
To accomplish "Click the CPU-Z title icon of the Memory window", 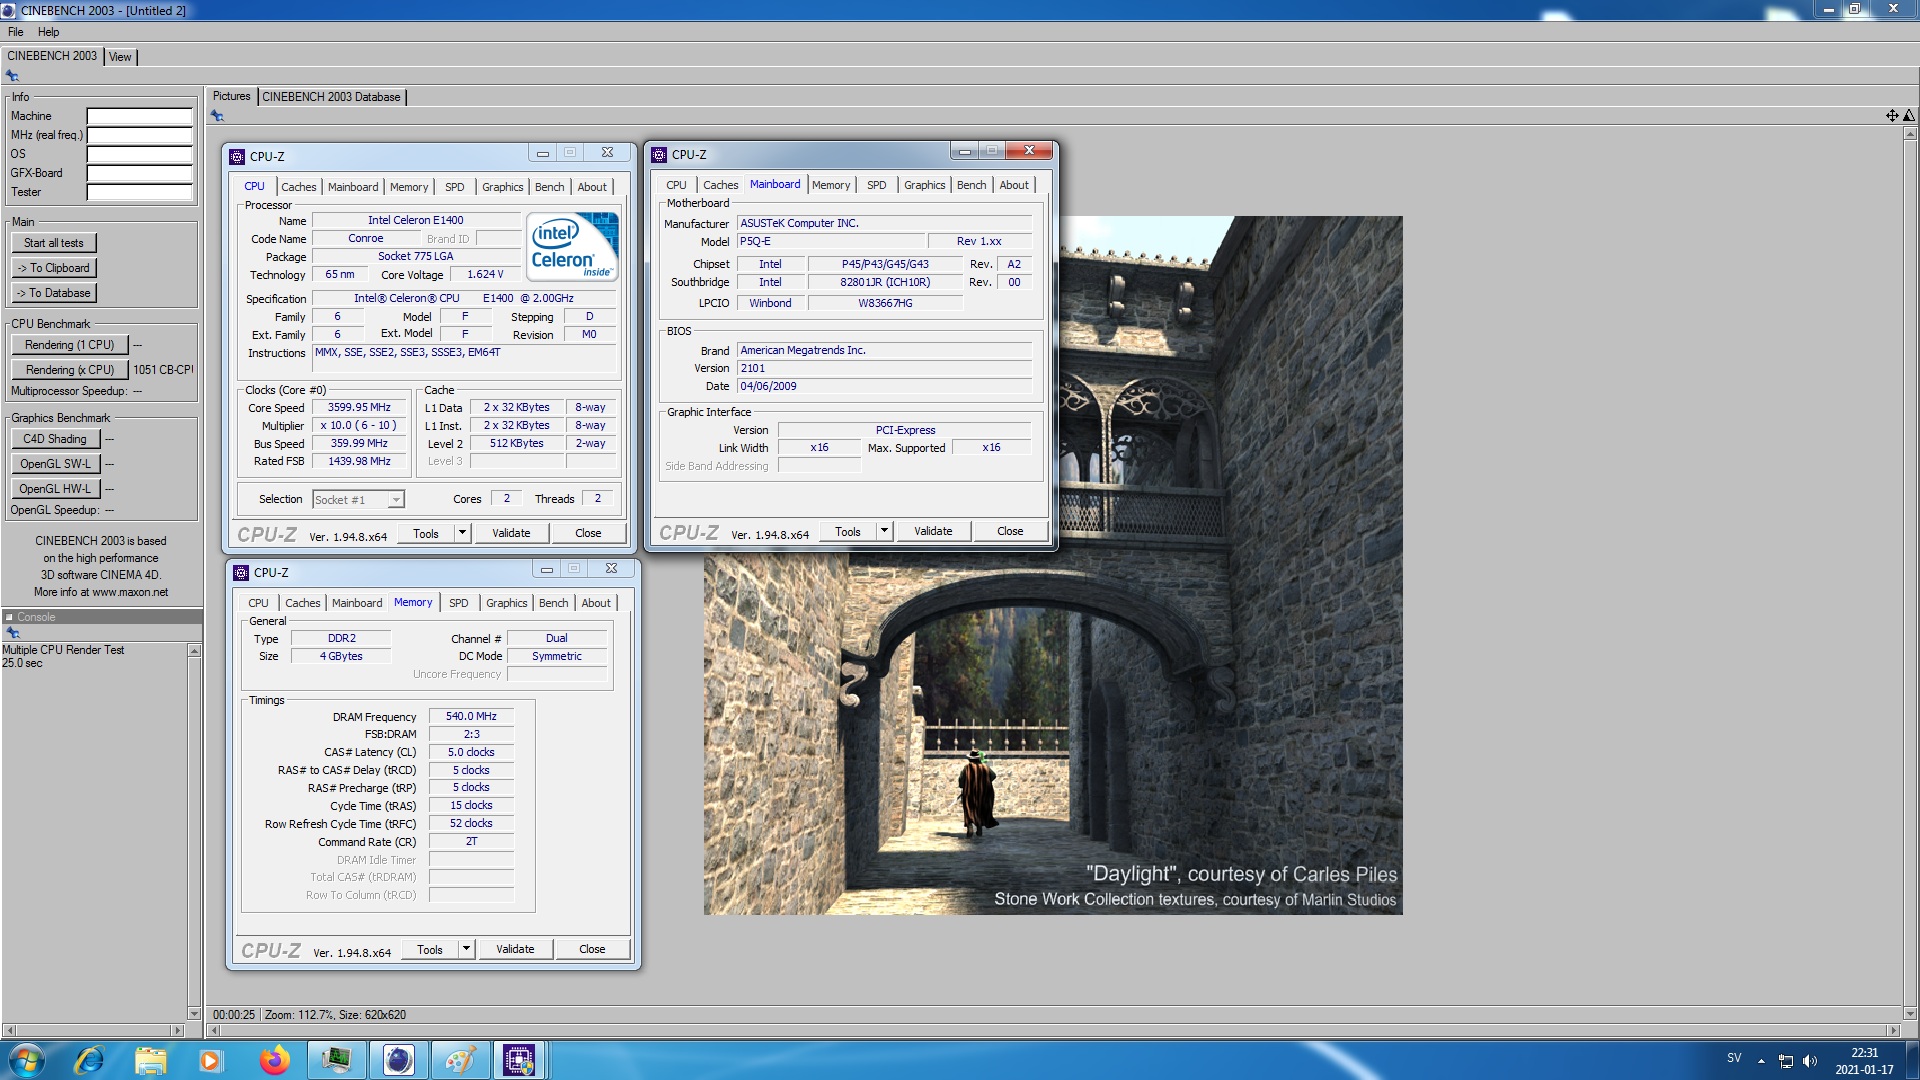I will click(x=241, y=572).
